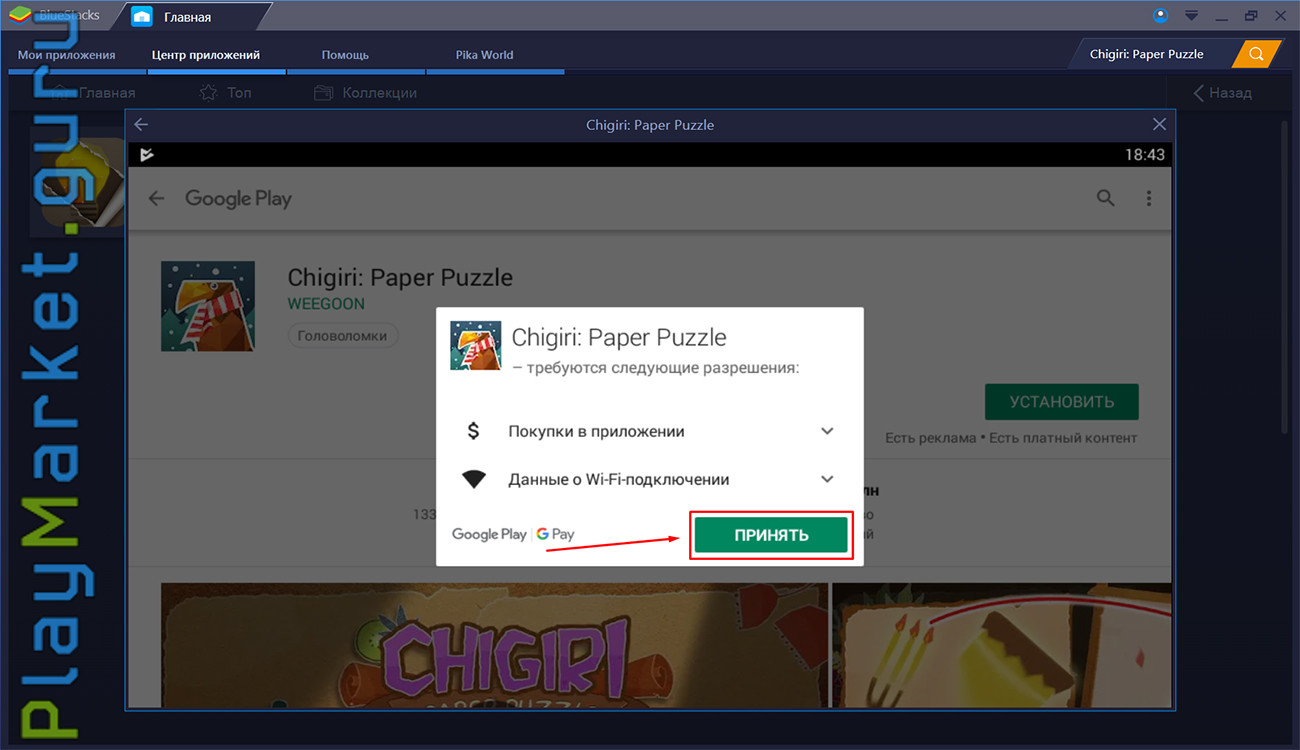Click the Chigiri app icon on store page
This screenshot has width=1300, height=750.
coord(208,306)
